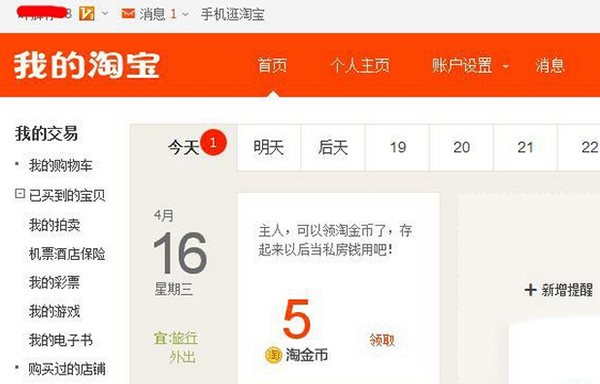Open 消息 in the orange navigation bar
The image size is (600, 384).
point(550,65)
